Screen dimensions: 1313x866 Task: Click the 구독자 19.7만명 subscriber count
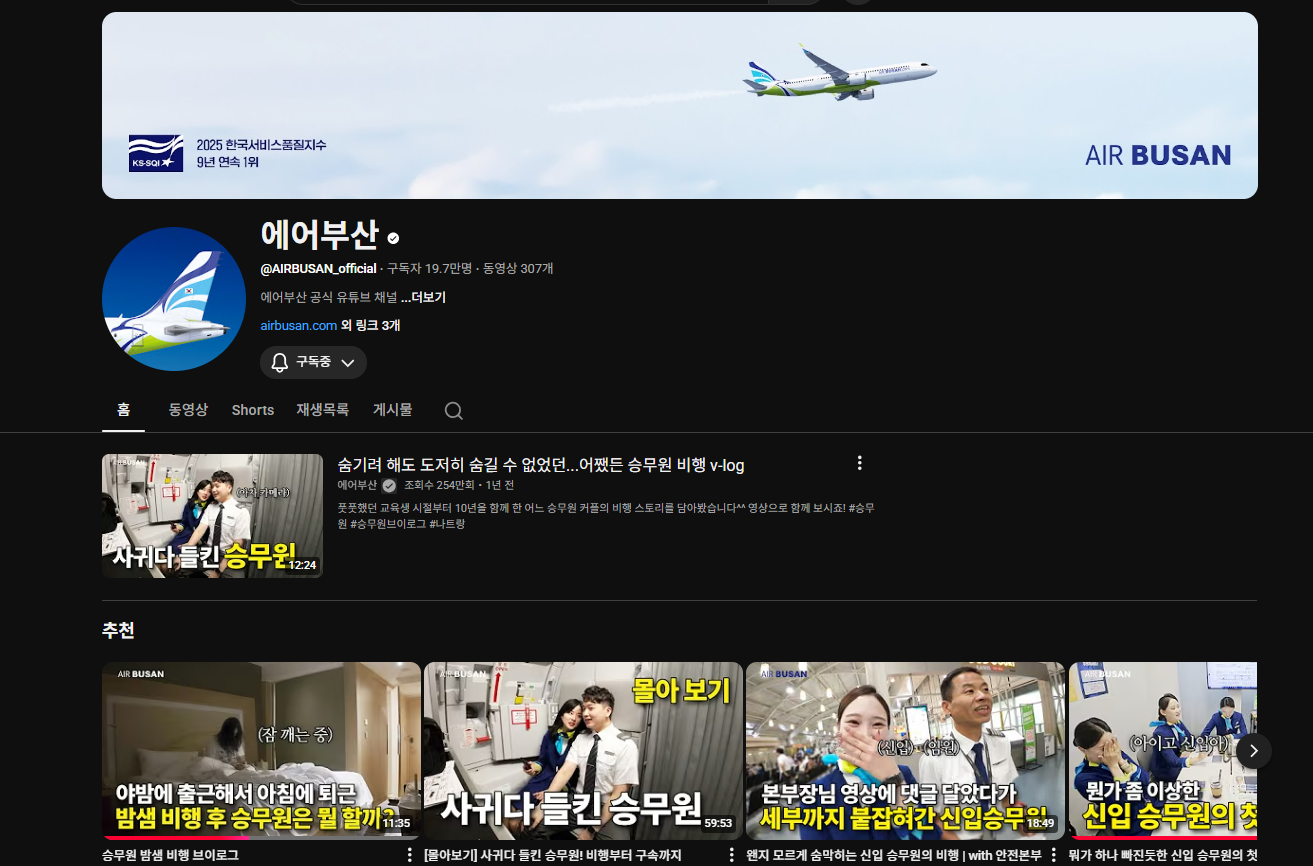pos(429,268)
